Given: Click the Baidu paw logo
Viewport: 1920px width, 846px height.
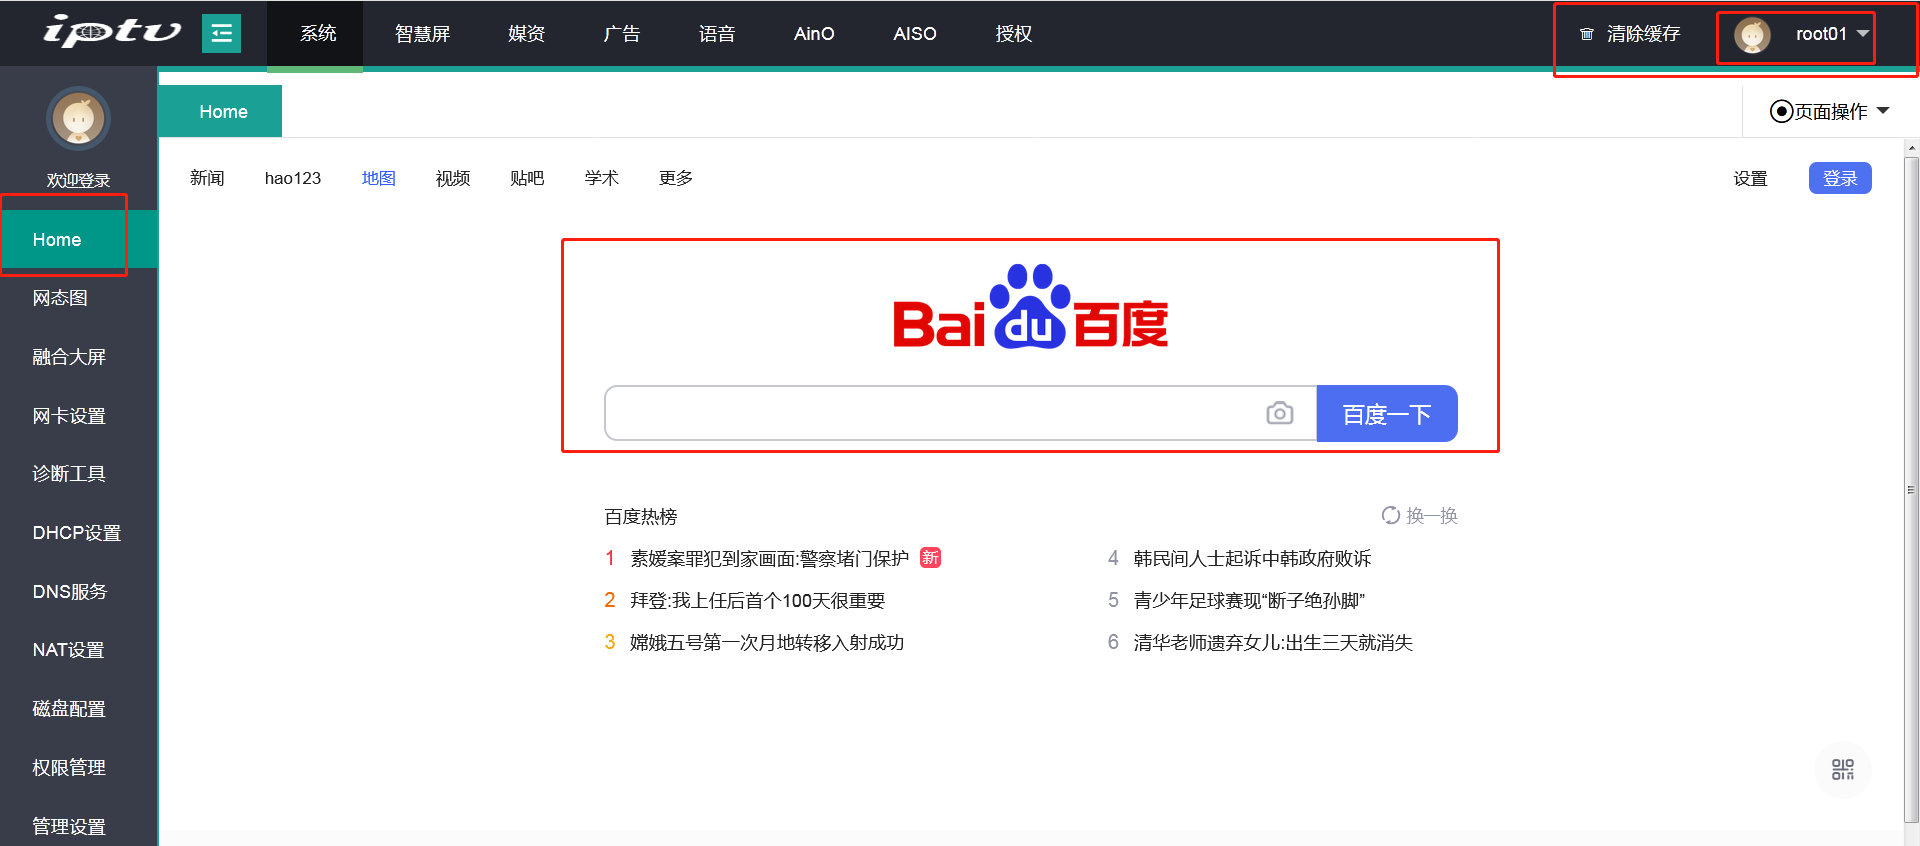Looking at the screenshot, I should pos(1030,307).
